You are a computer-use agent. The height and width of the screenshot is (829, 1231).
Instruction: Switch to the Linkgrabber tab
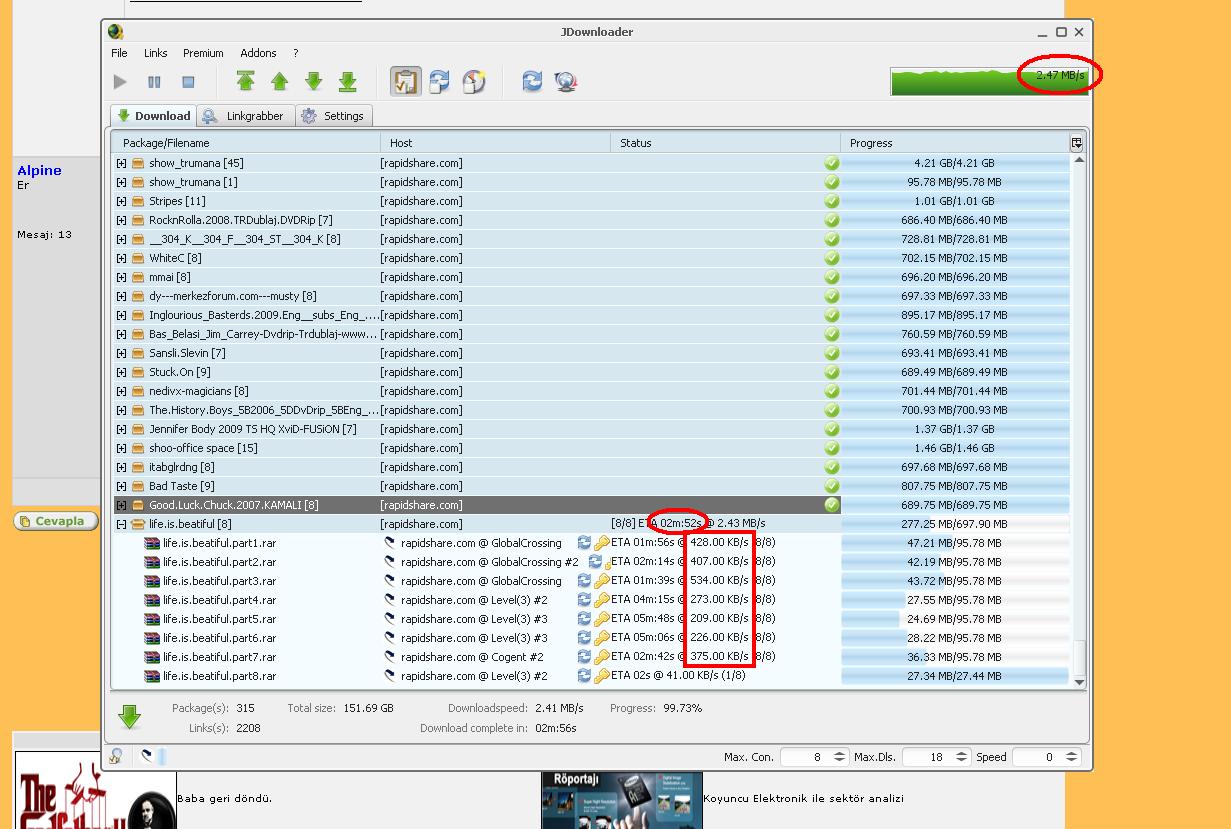point(245,116)
